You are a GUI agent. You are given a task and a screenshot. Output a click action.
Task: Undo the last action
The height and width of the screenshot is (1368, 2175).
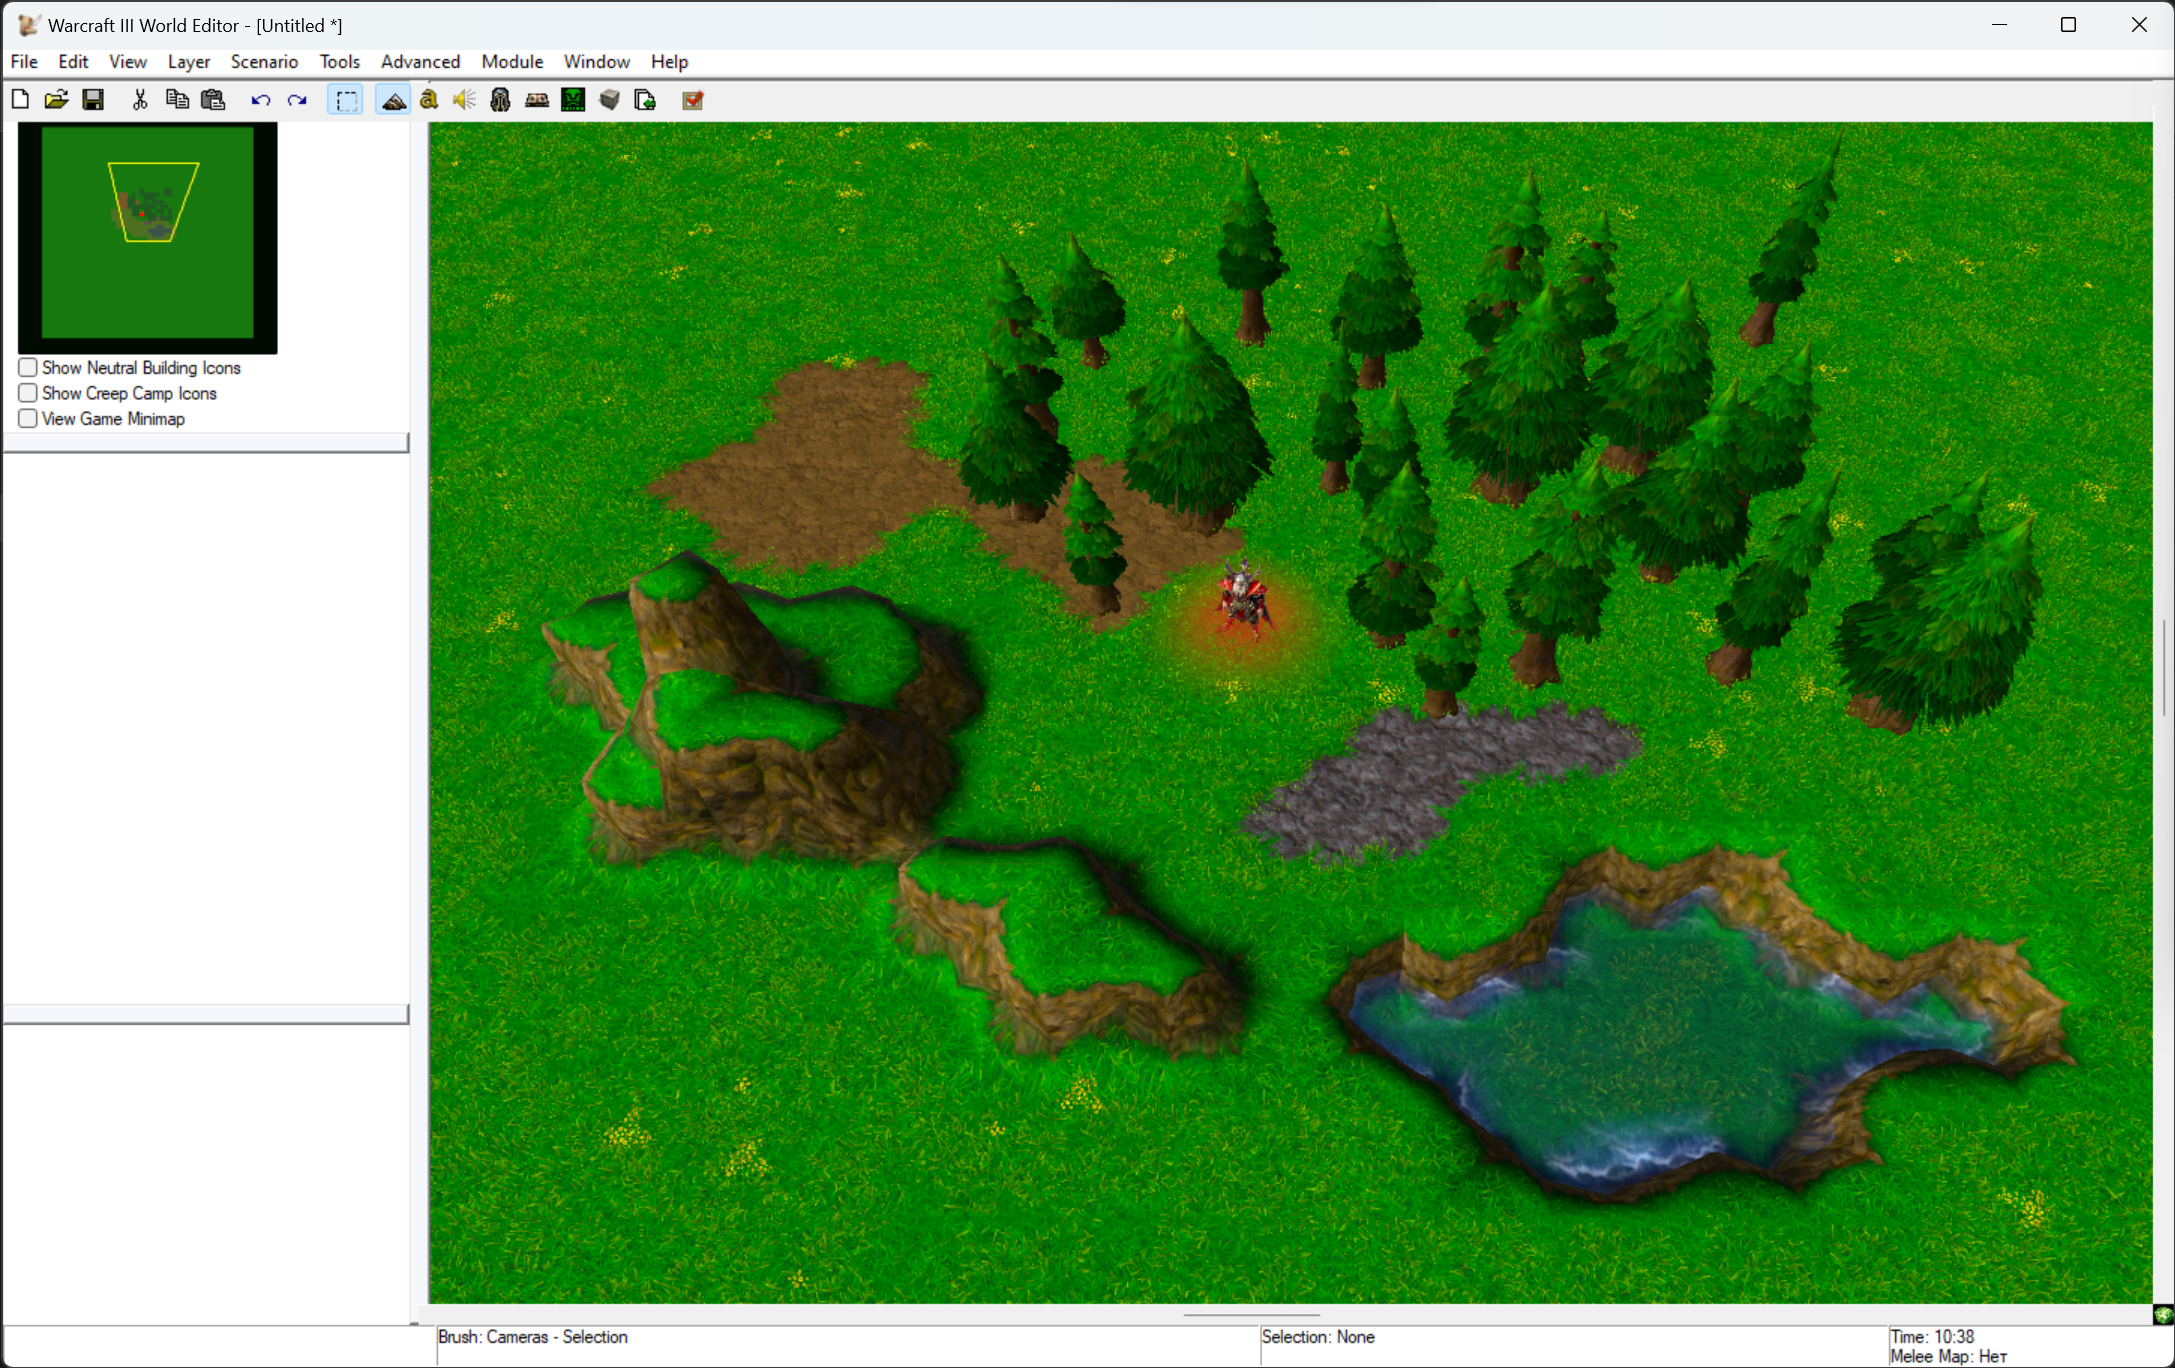pos(261,99)
